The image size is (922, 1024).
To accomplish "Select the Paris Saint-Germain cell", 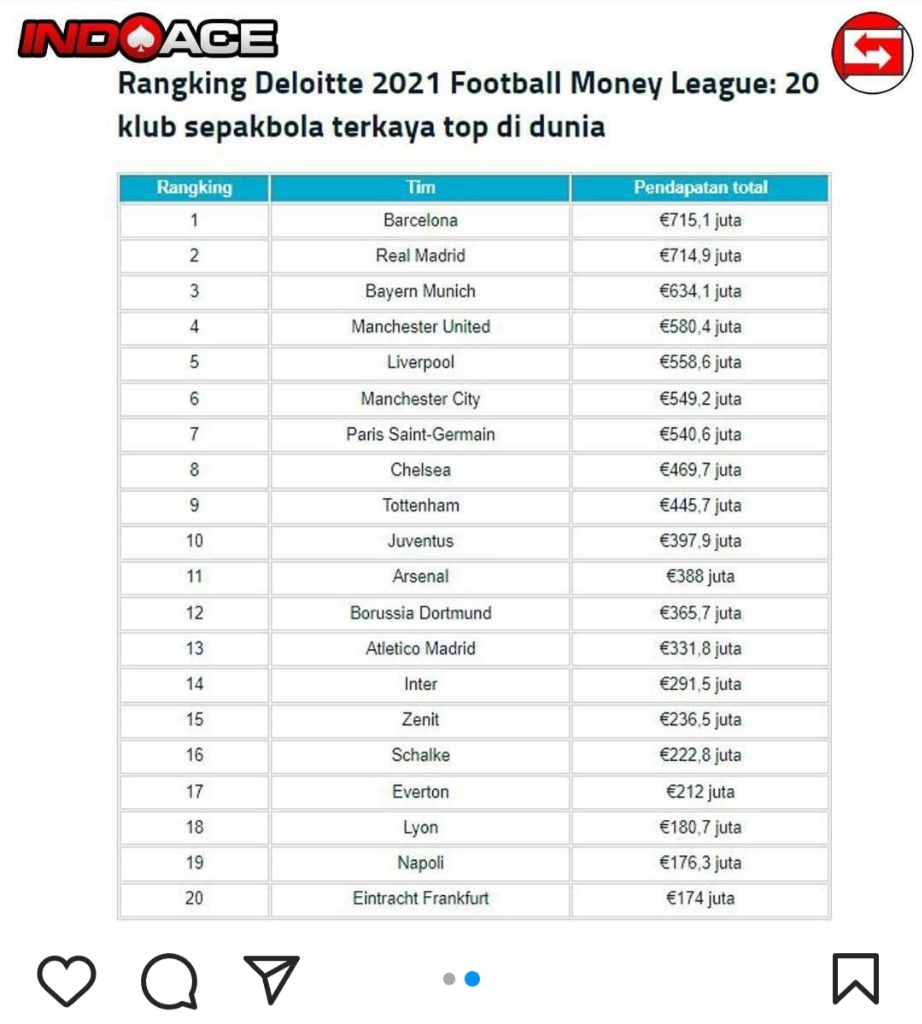I will (x=420, y=434).
